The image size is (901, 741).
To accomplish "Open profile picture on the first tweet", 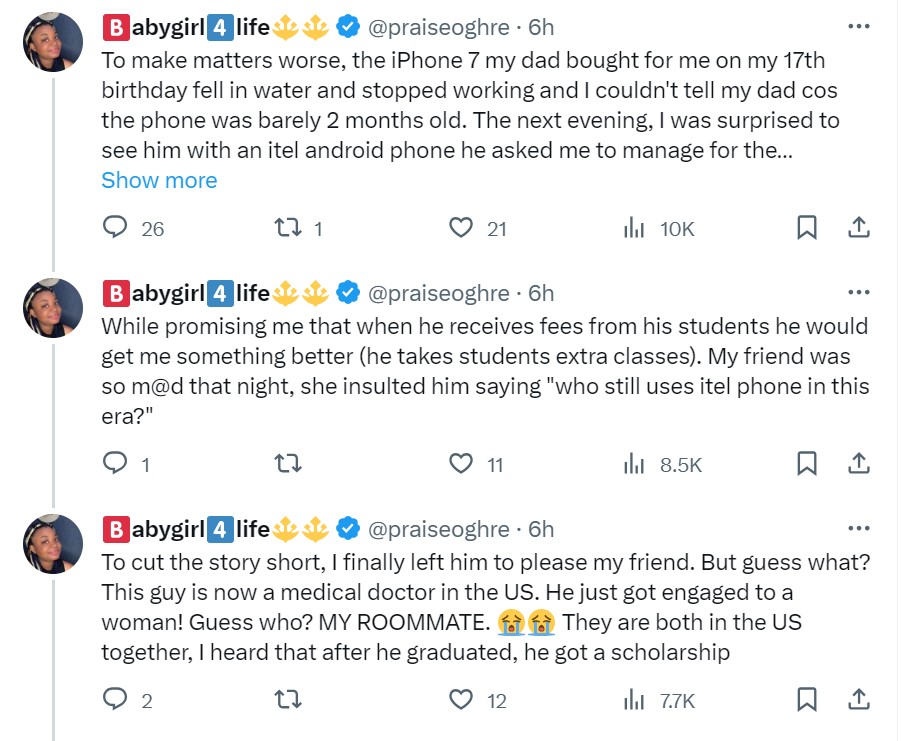I will tap(52, 42).
